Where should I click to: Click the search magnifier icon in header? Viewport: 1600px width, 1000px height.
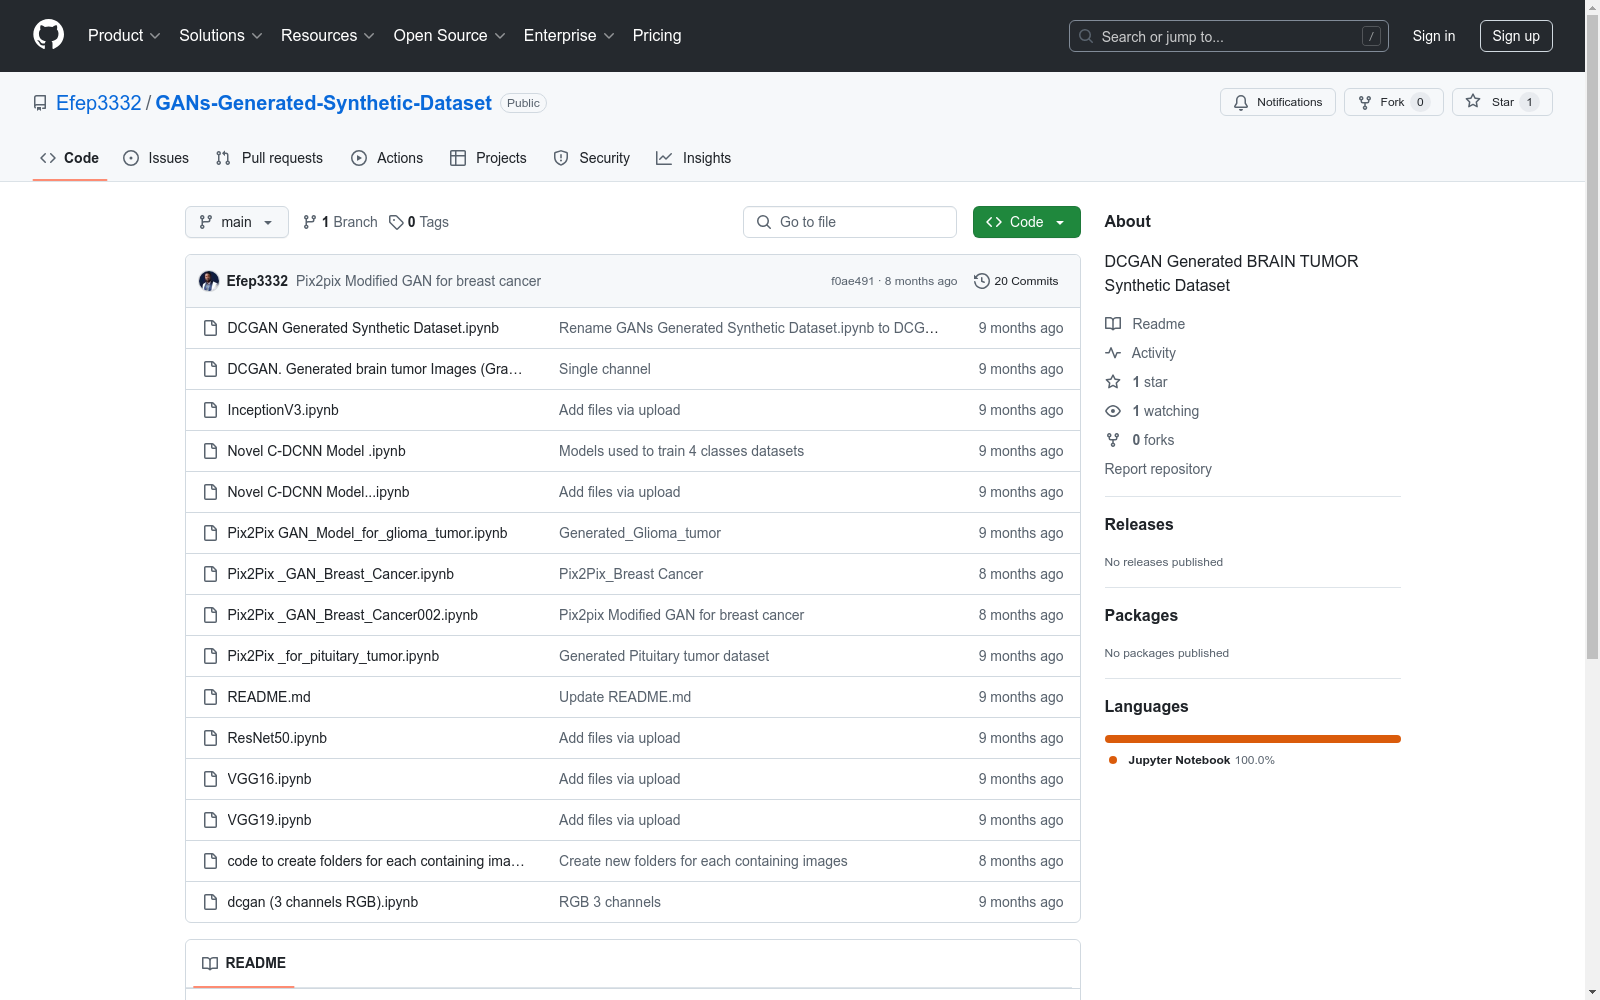point(1086,36)
